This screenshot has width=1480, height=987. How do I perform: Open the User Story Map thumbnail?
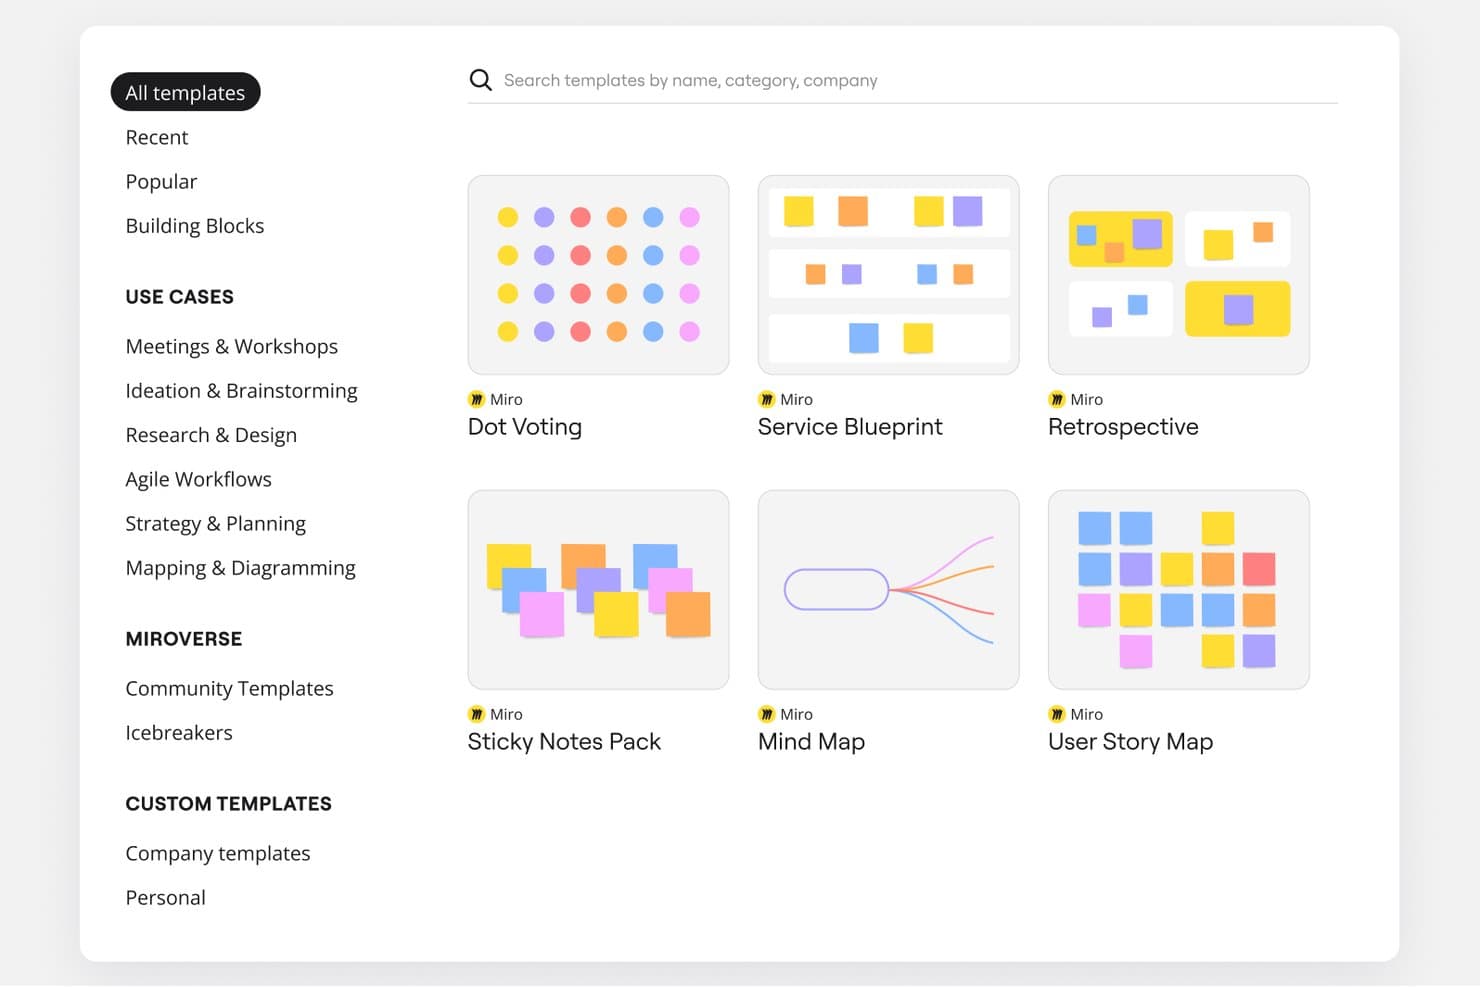[x=1179, y=590]
